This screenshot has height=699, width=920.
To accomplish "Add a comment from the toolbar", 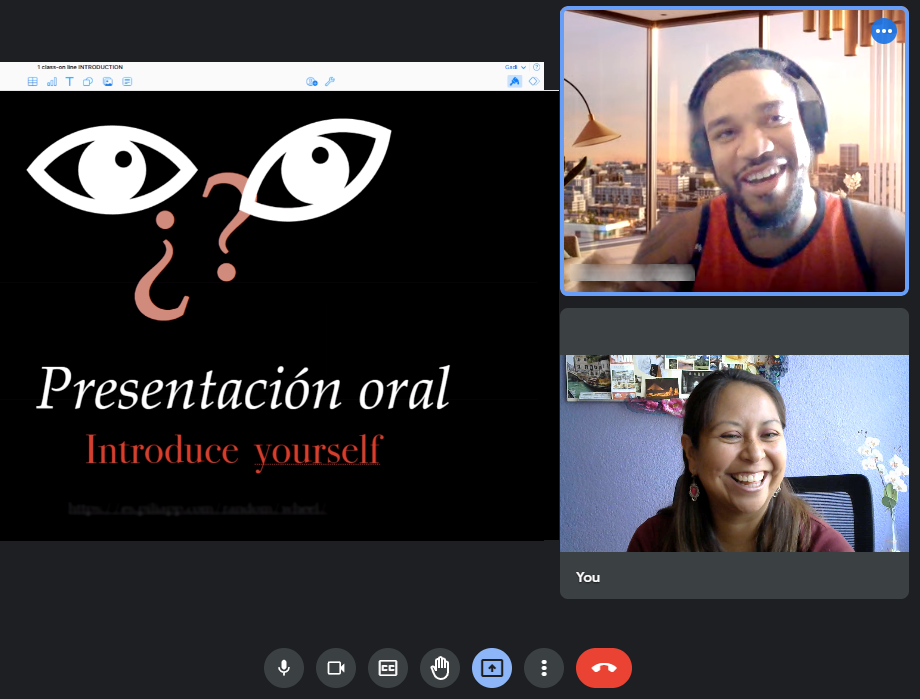I will click(127, 82).
